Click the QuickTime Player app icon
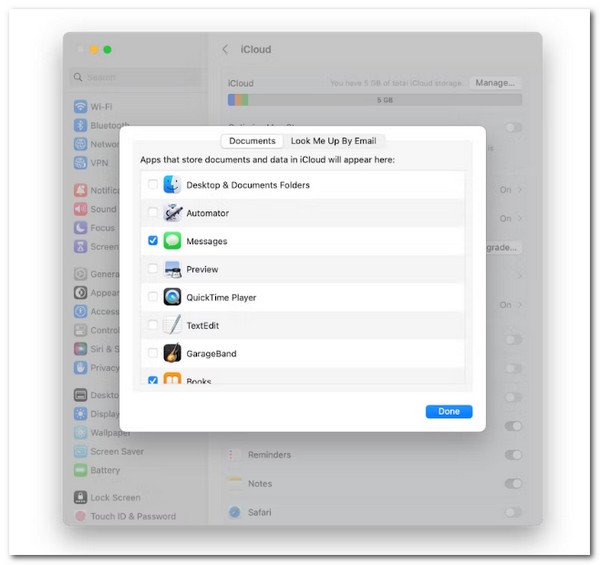Viewport: 600px width, 565px height. point(172,297)
